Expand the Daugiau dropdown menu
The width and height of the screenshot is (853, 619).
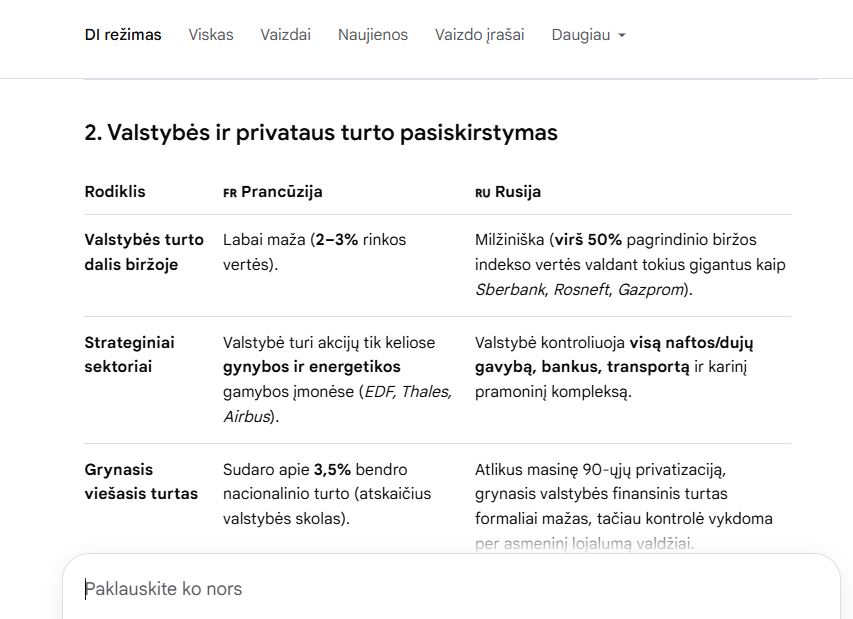(x=589, y=35)
